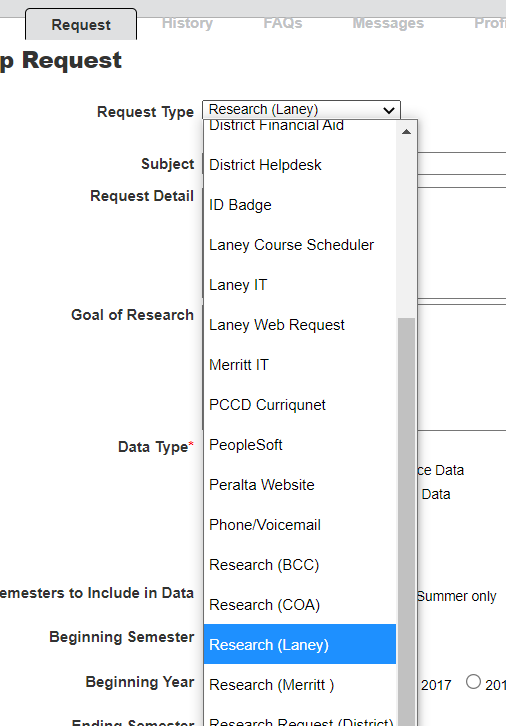Screen dimensions: 506x726
Task: Choose Research (COA) option
Action: point(300,605)
